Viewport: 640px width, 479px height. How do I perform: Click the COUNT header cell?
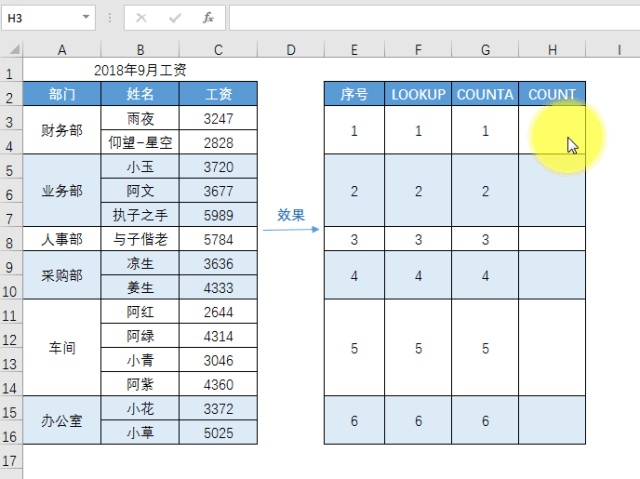[x=552, y=94]
